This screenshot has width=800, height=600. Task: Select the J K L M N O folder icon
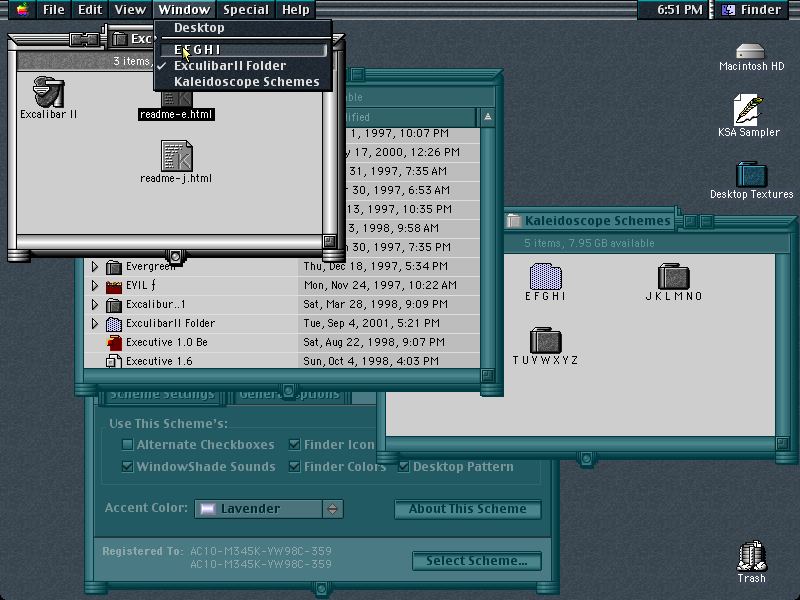pos(674,277)
